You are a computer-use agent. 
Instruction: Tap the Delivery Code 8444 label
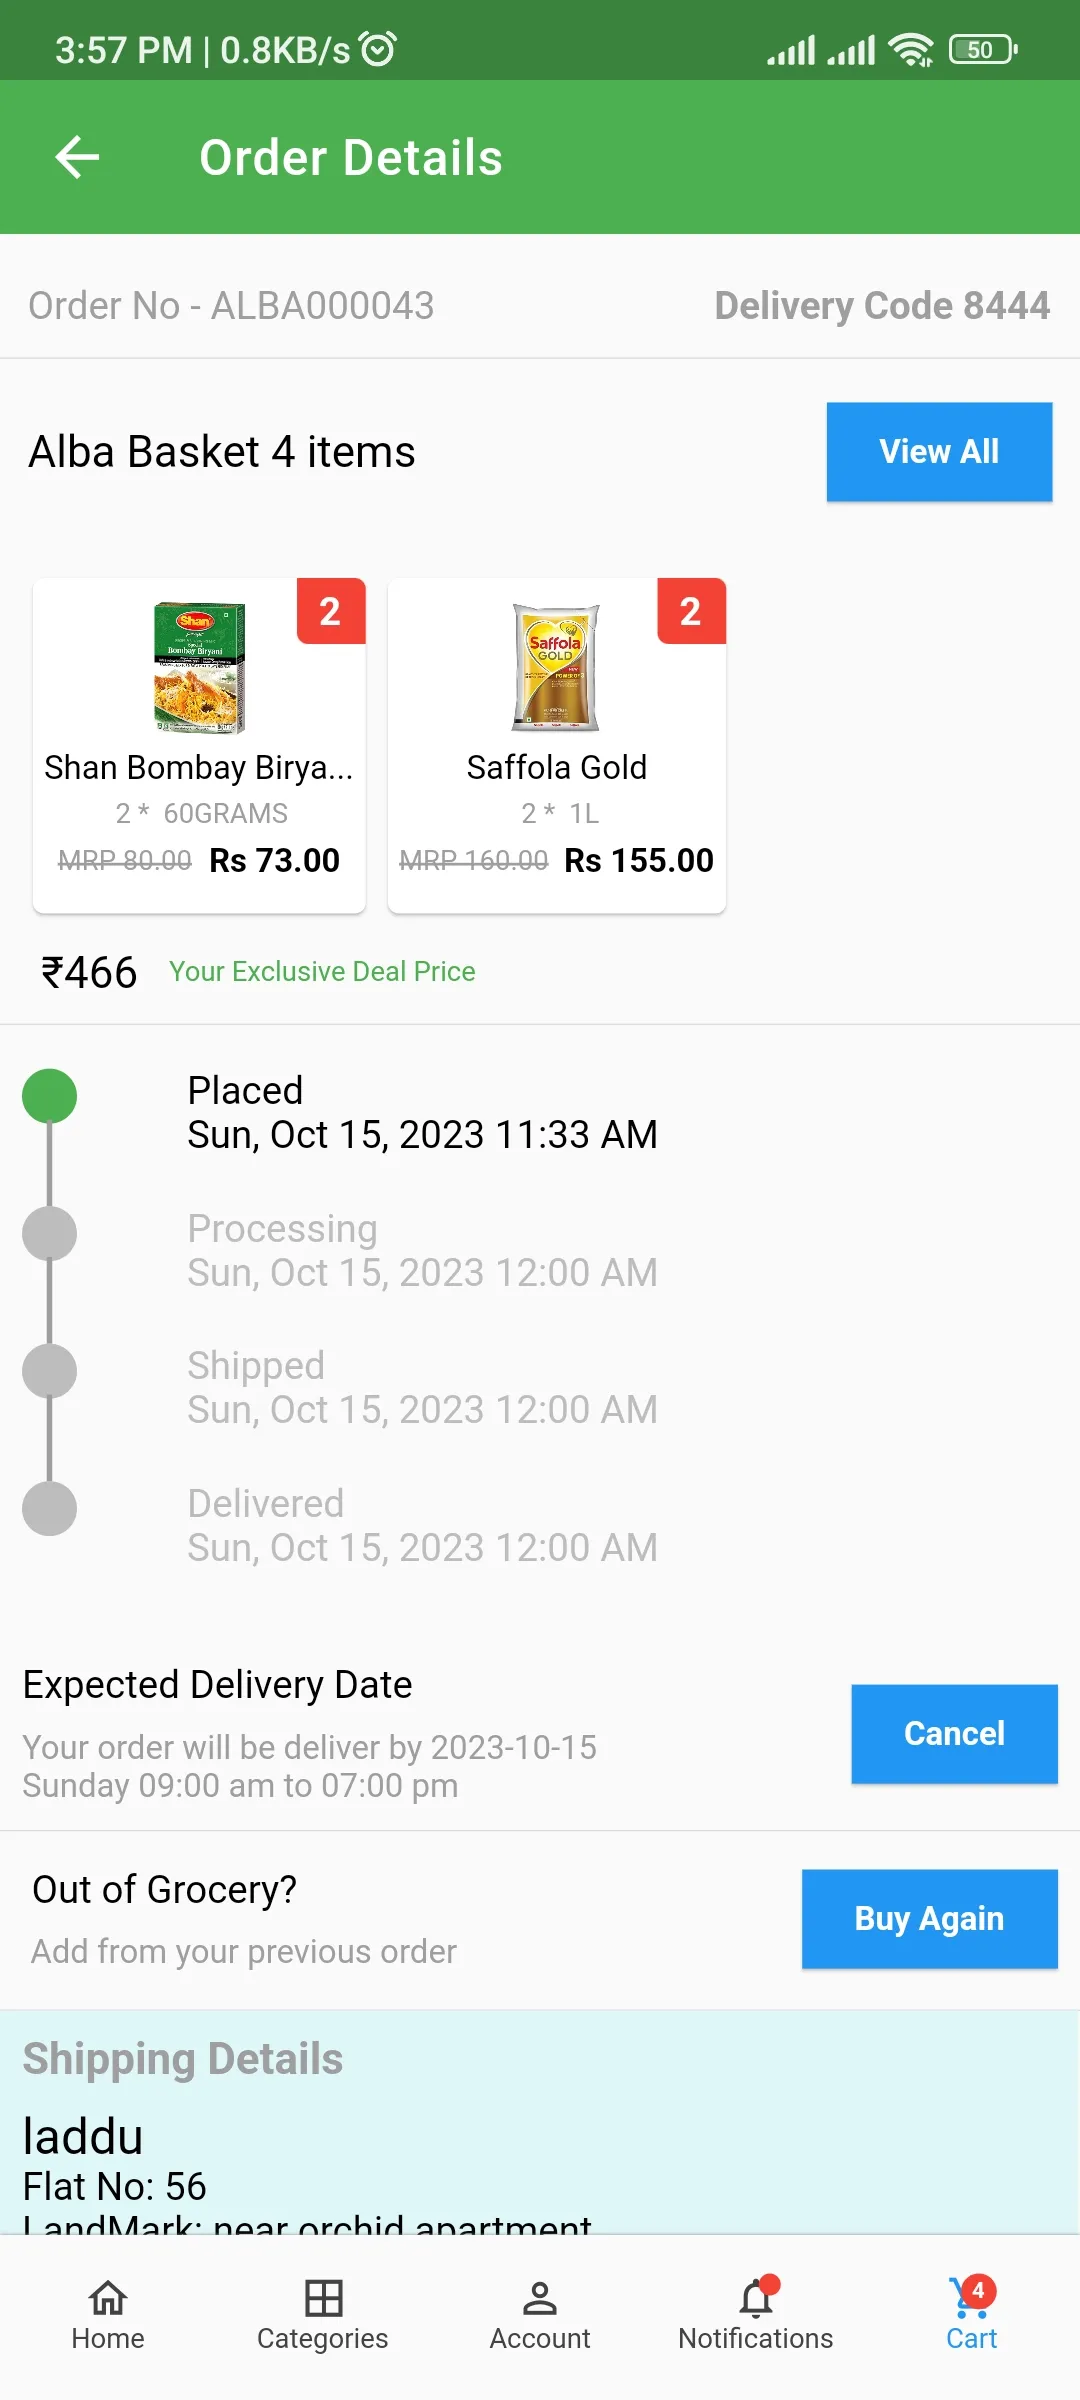882,305
